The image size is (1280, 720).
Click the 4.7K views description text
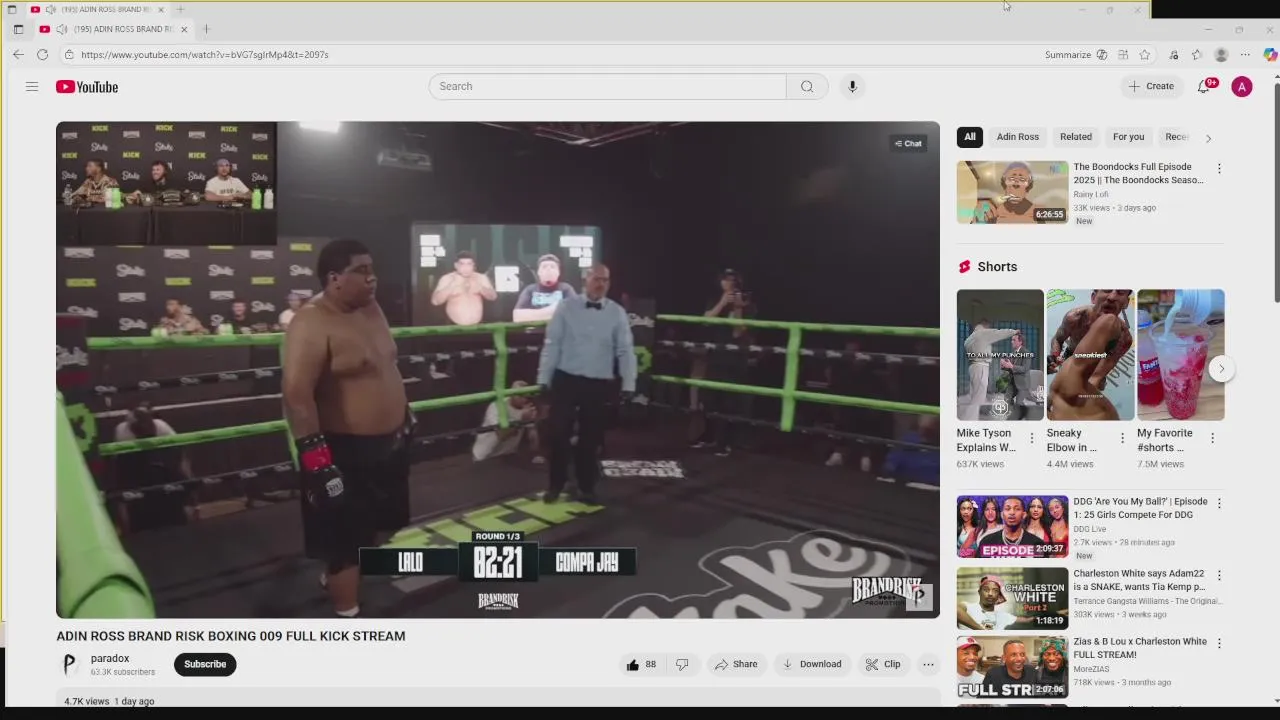pos(109,701)
